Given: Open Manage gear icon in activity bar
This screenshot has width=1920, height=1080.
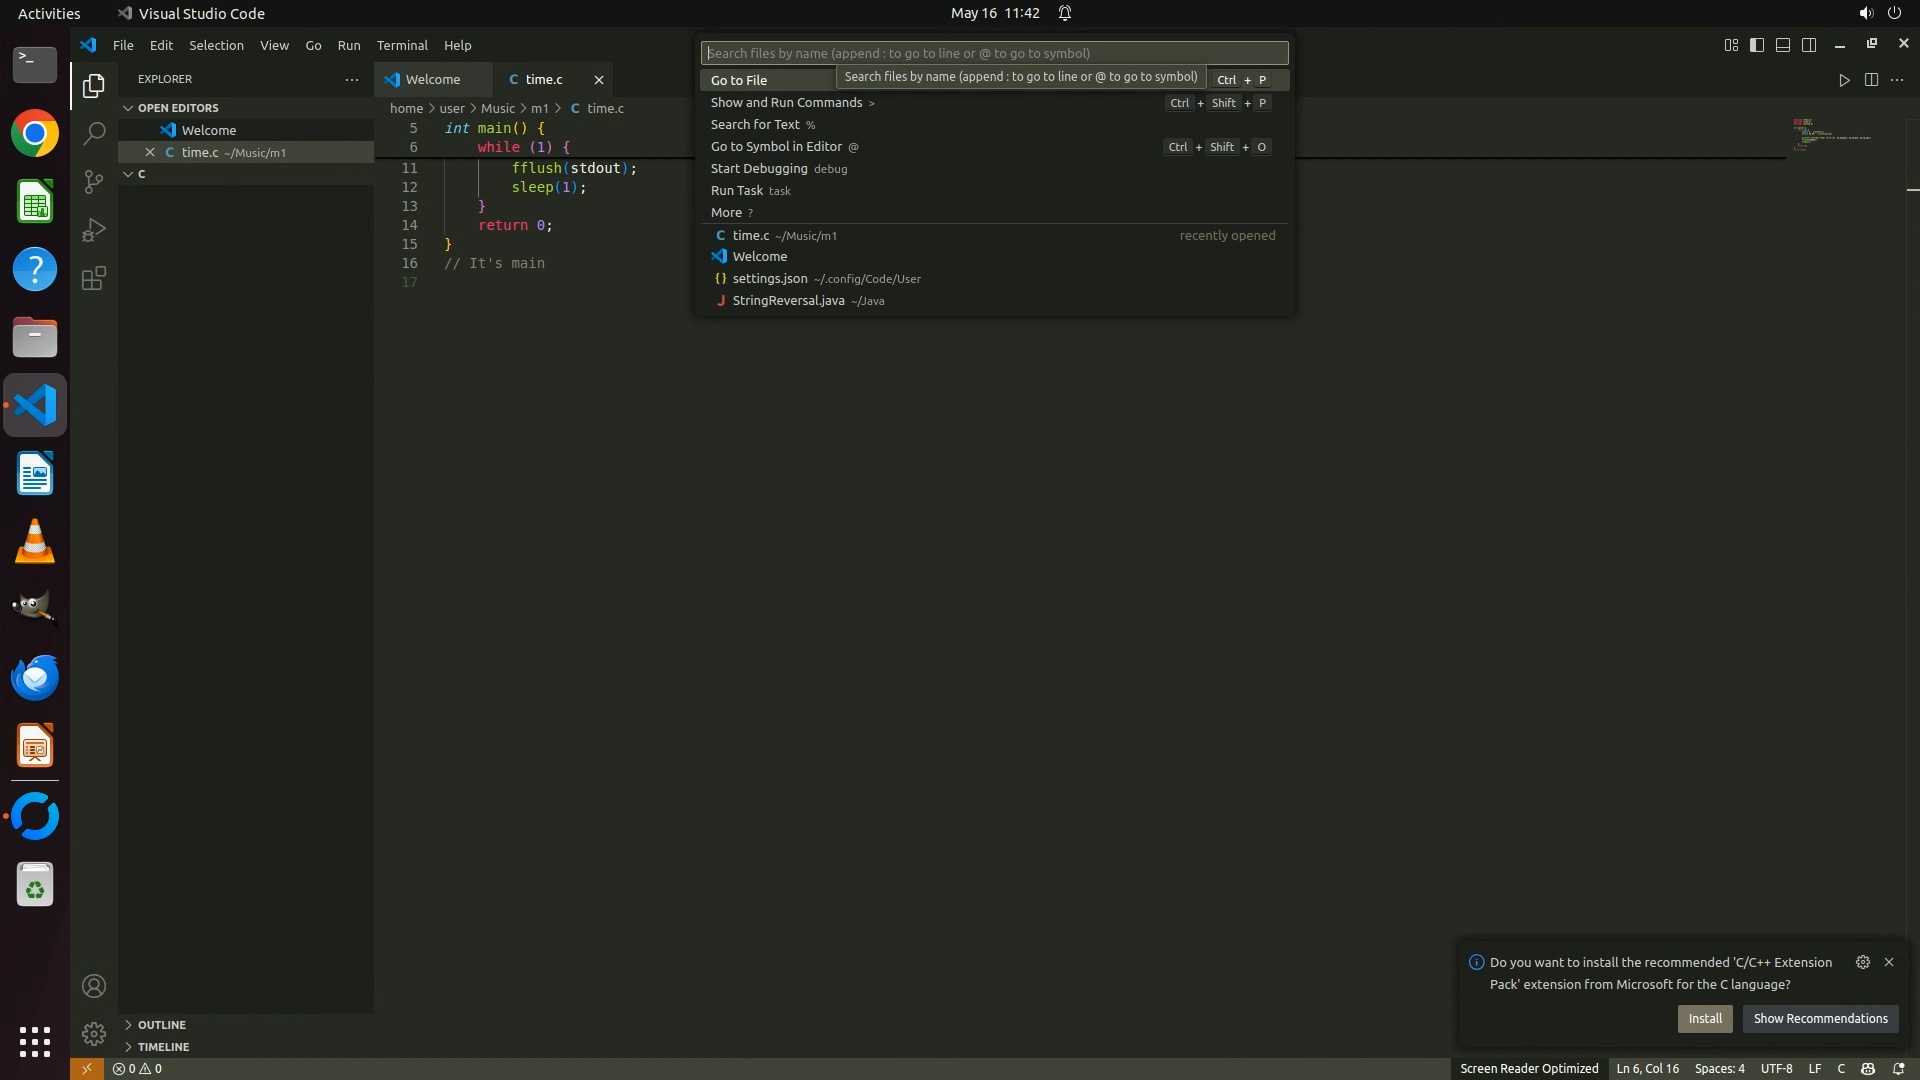Looking at the screenshot, I should pos(94,1033).
